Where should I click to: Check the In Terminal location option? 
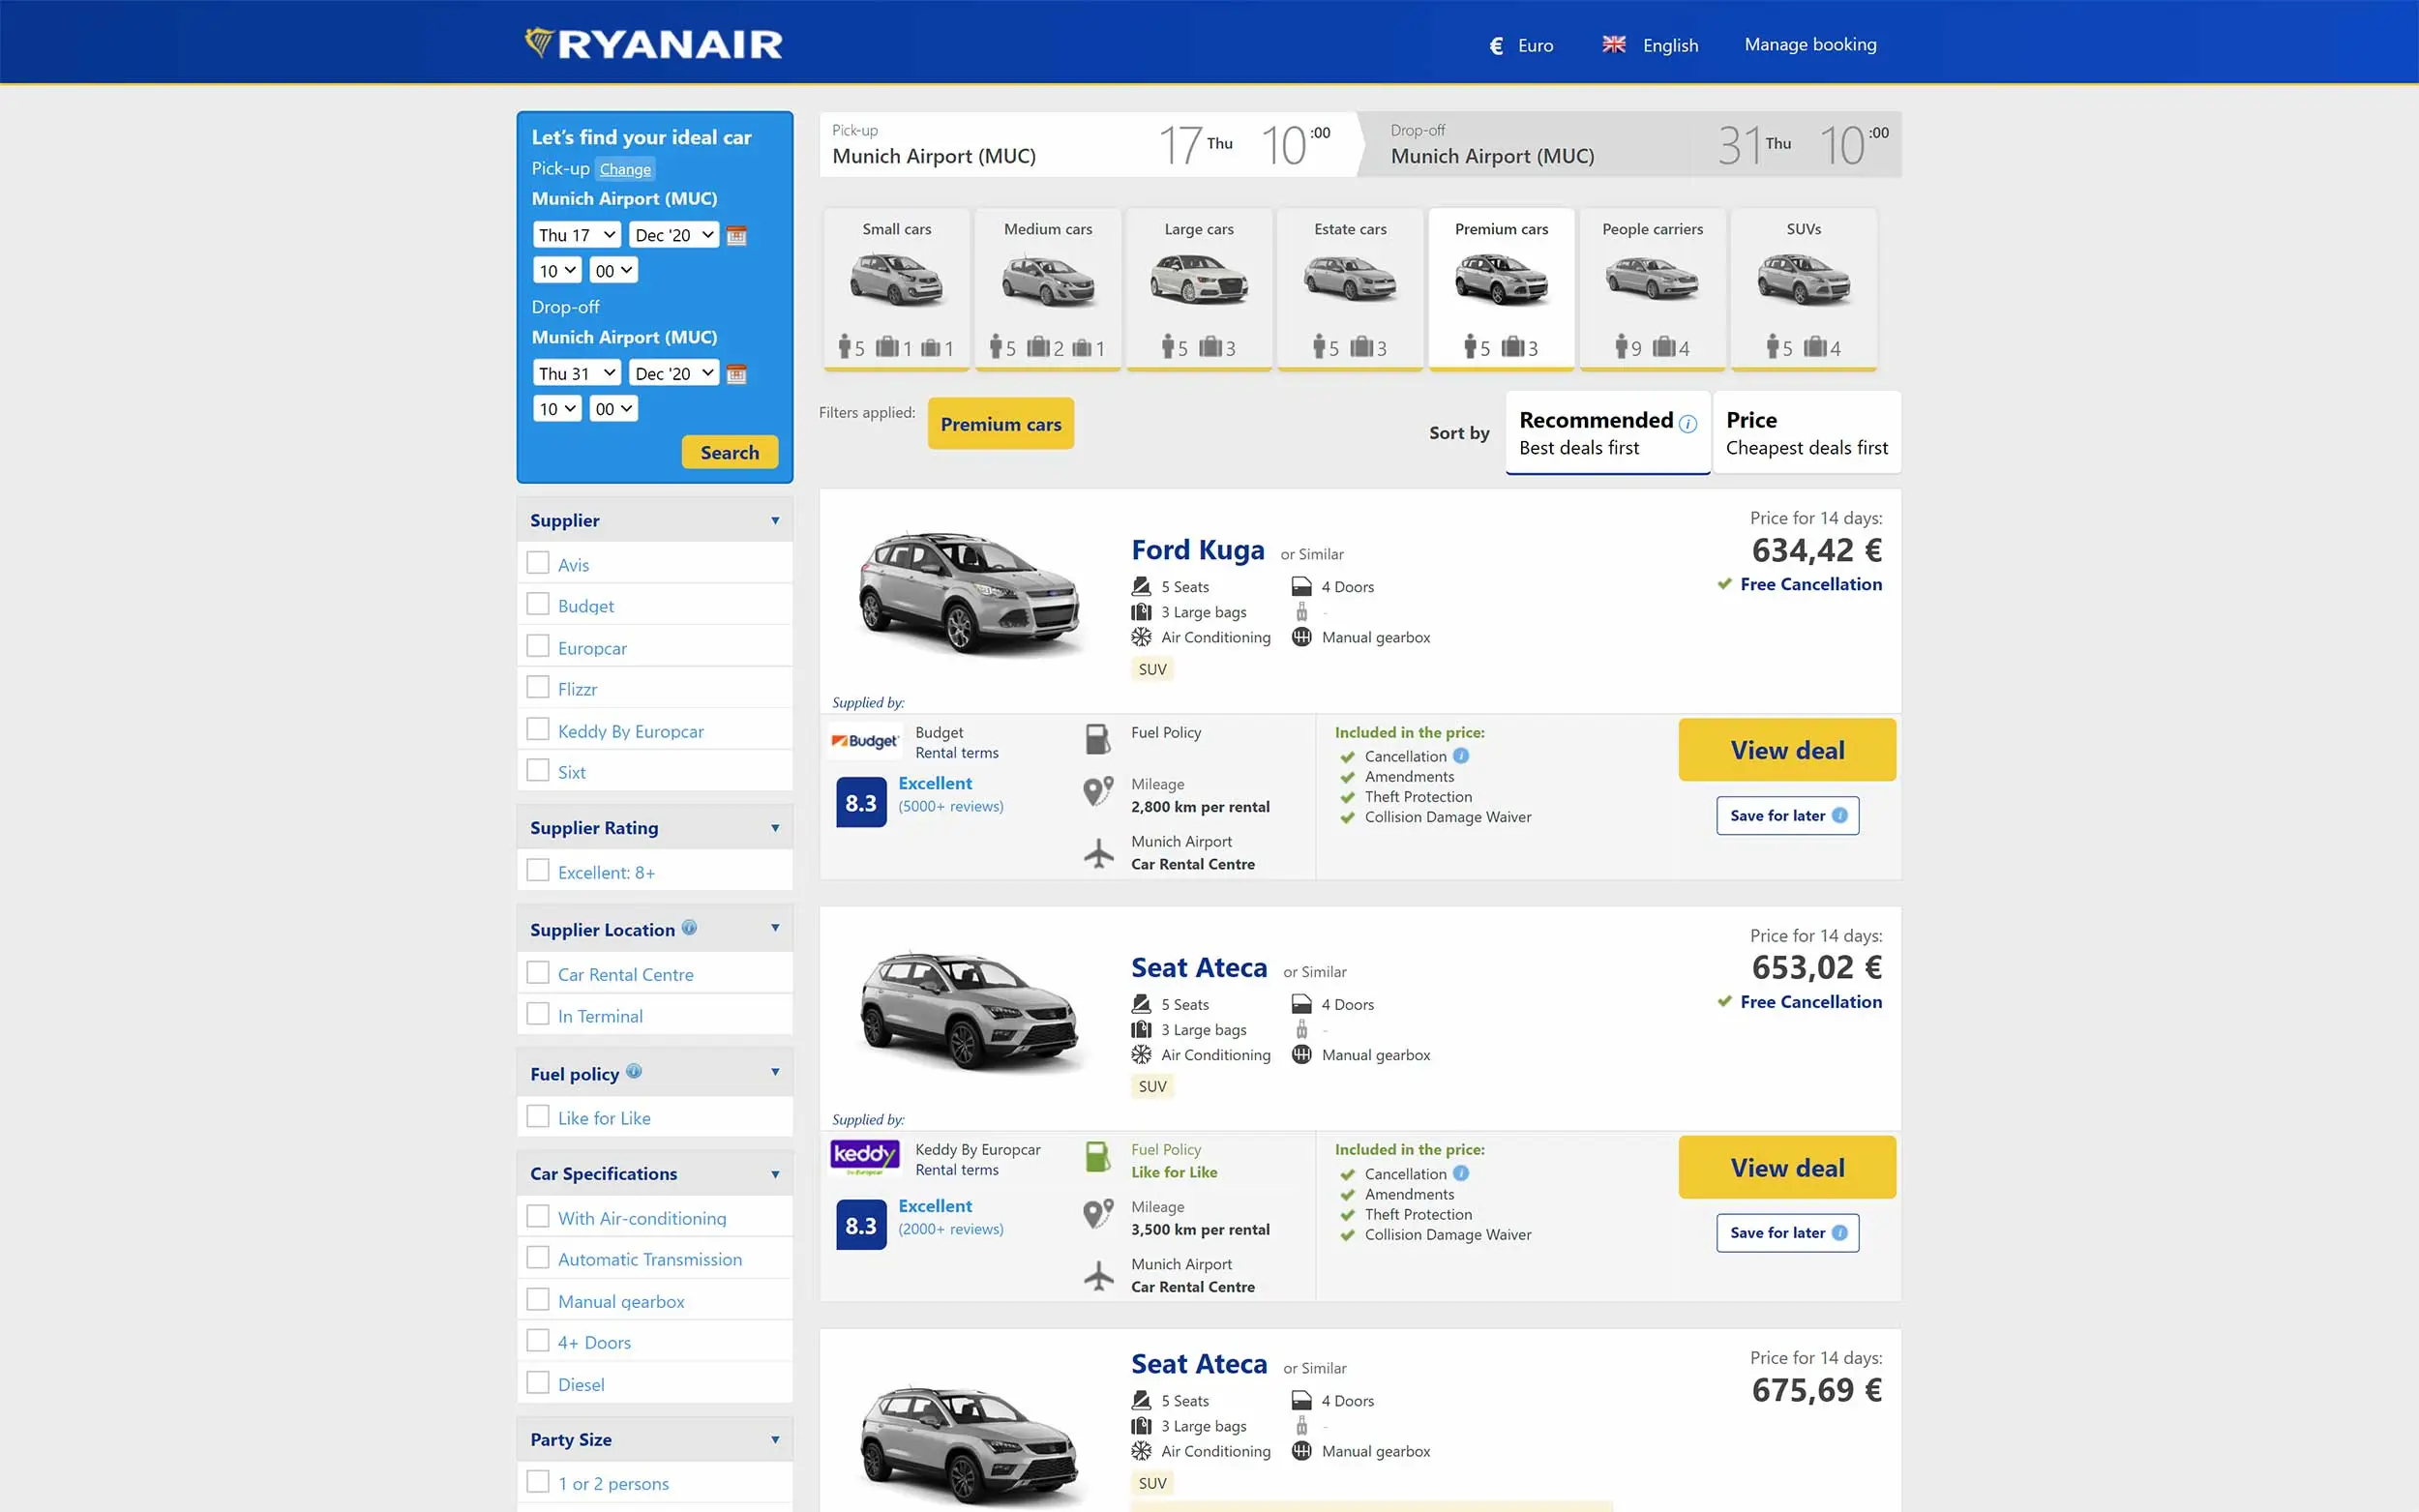538,1014
